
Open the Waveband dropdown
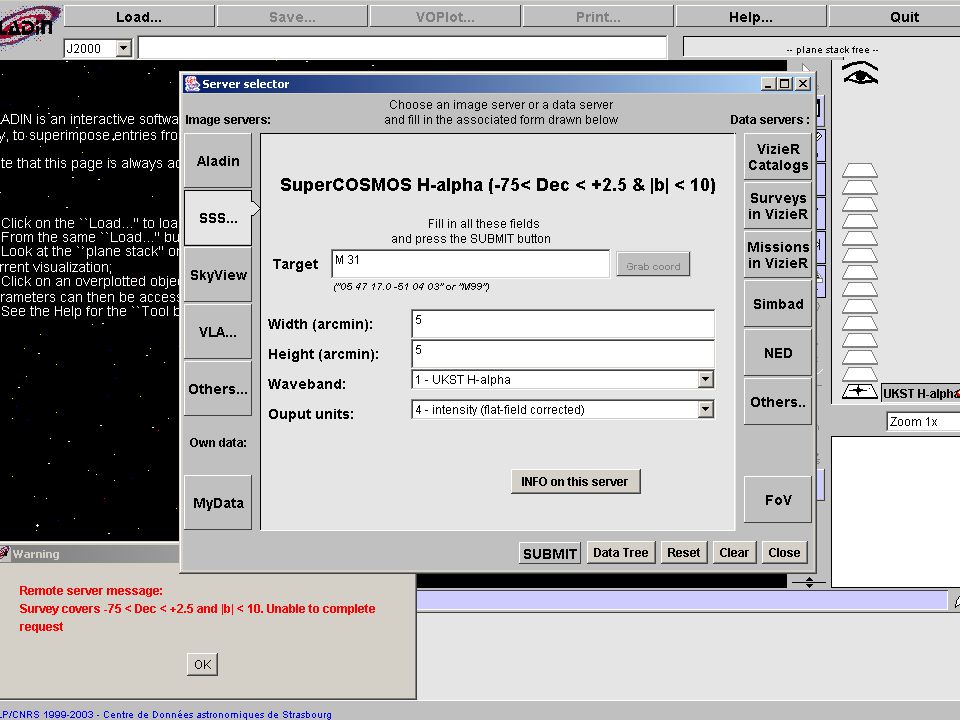click(705, 380)
